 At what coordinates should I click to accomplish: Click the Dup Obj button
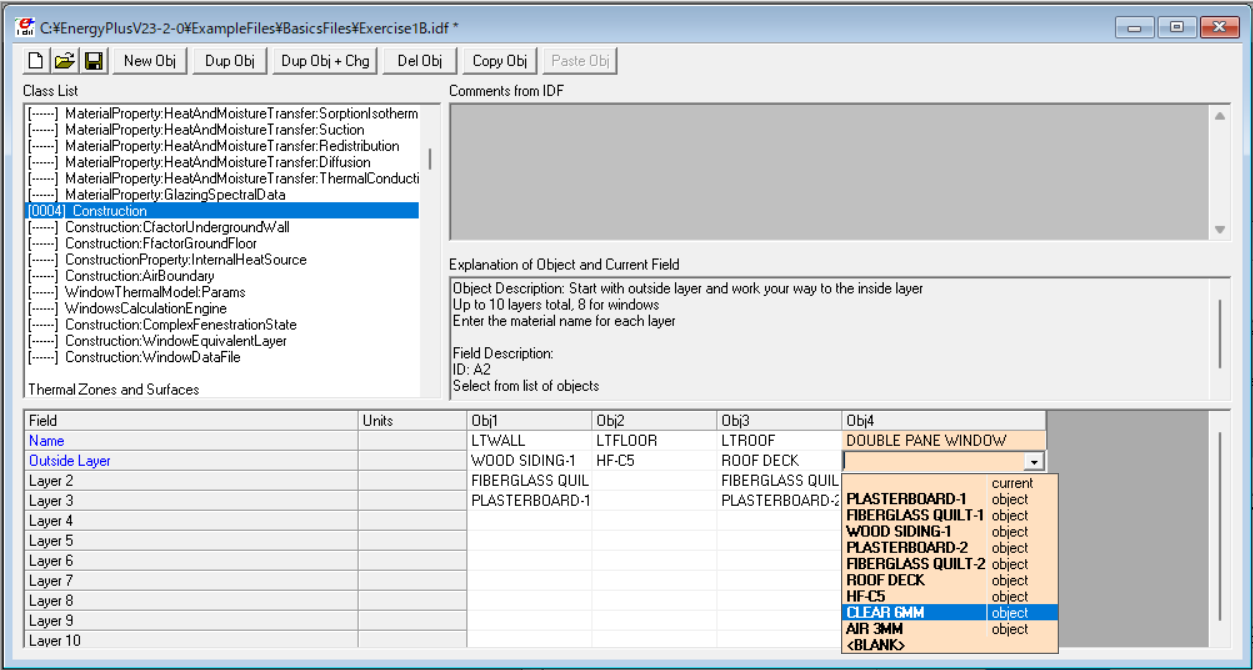[x=230, y=61]
